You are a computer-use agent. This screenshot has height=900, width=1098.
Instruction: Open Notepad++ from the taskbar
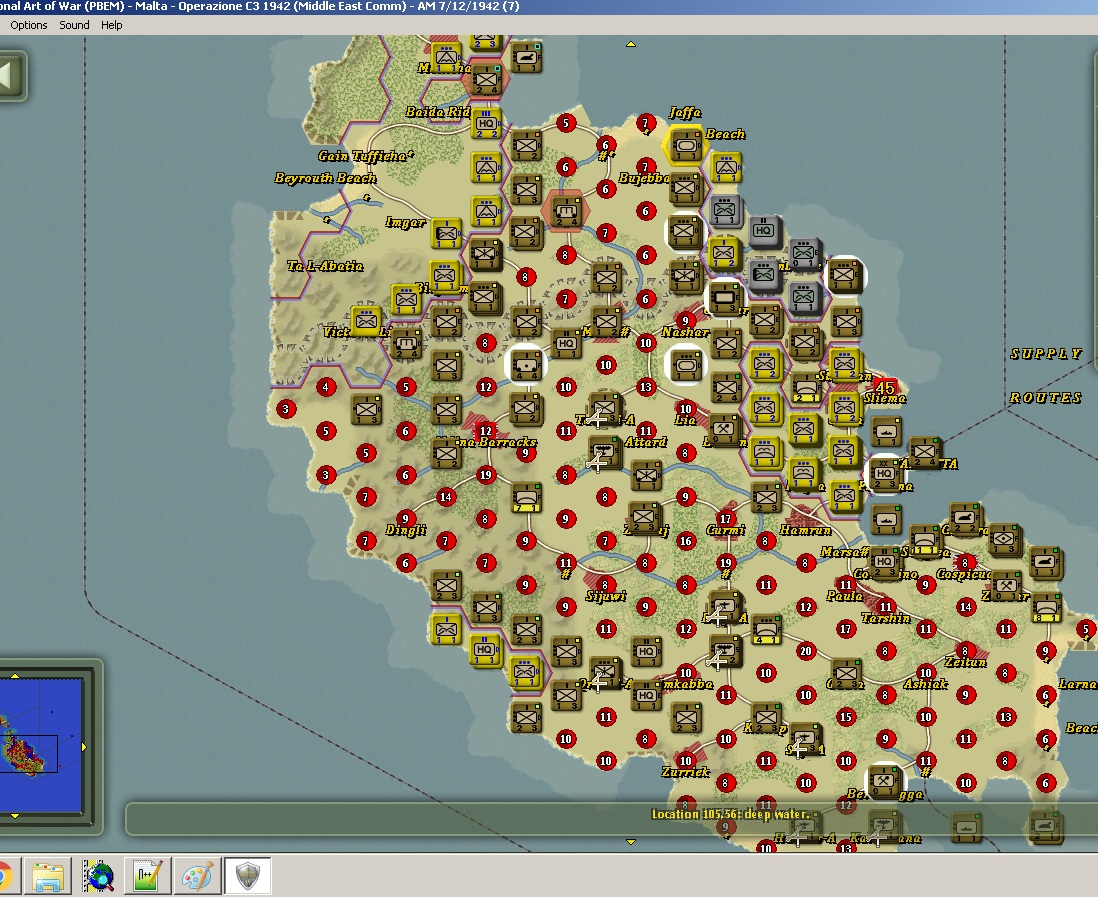[148, 876]
